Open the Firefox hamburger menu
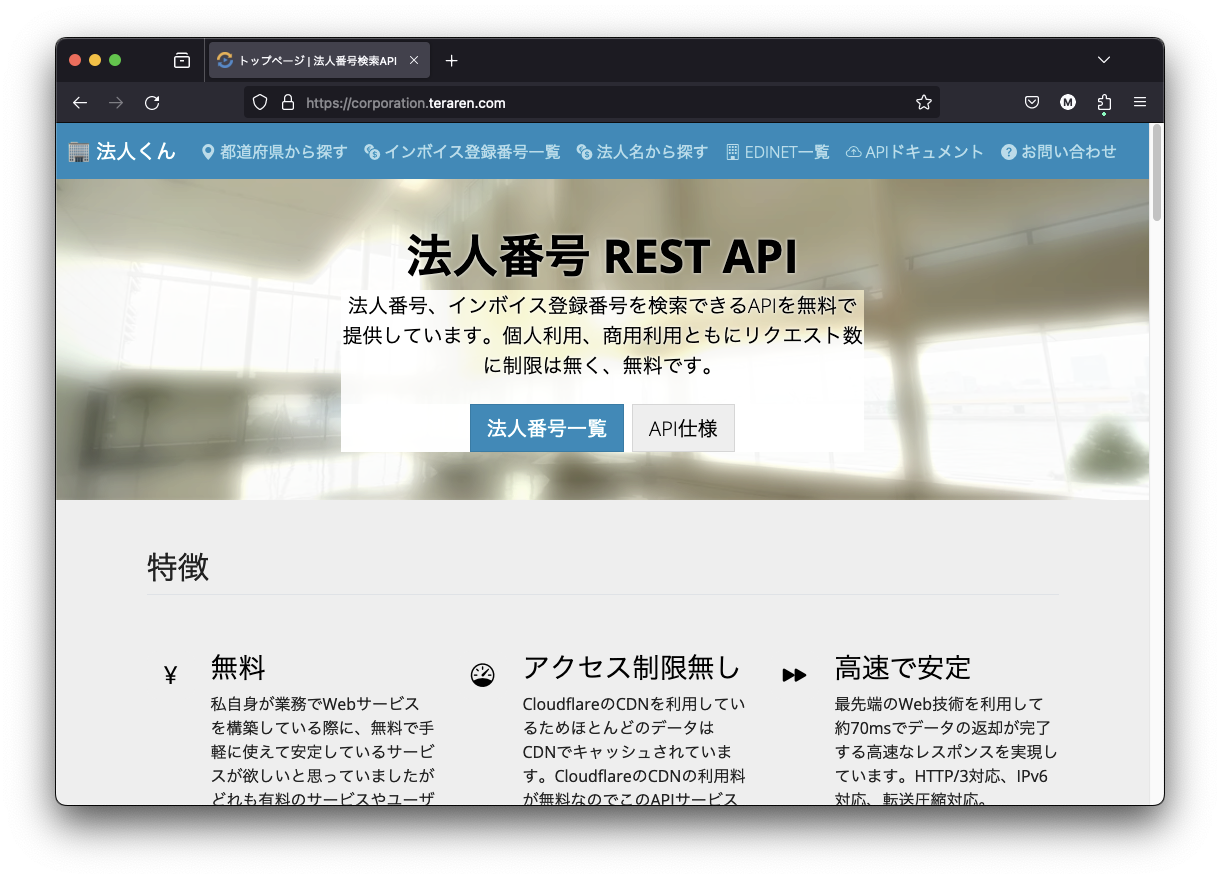 click(1140, 102)
